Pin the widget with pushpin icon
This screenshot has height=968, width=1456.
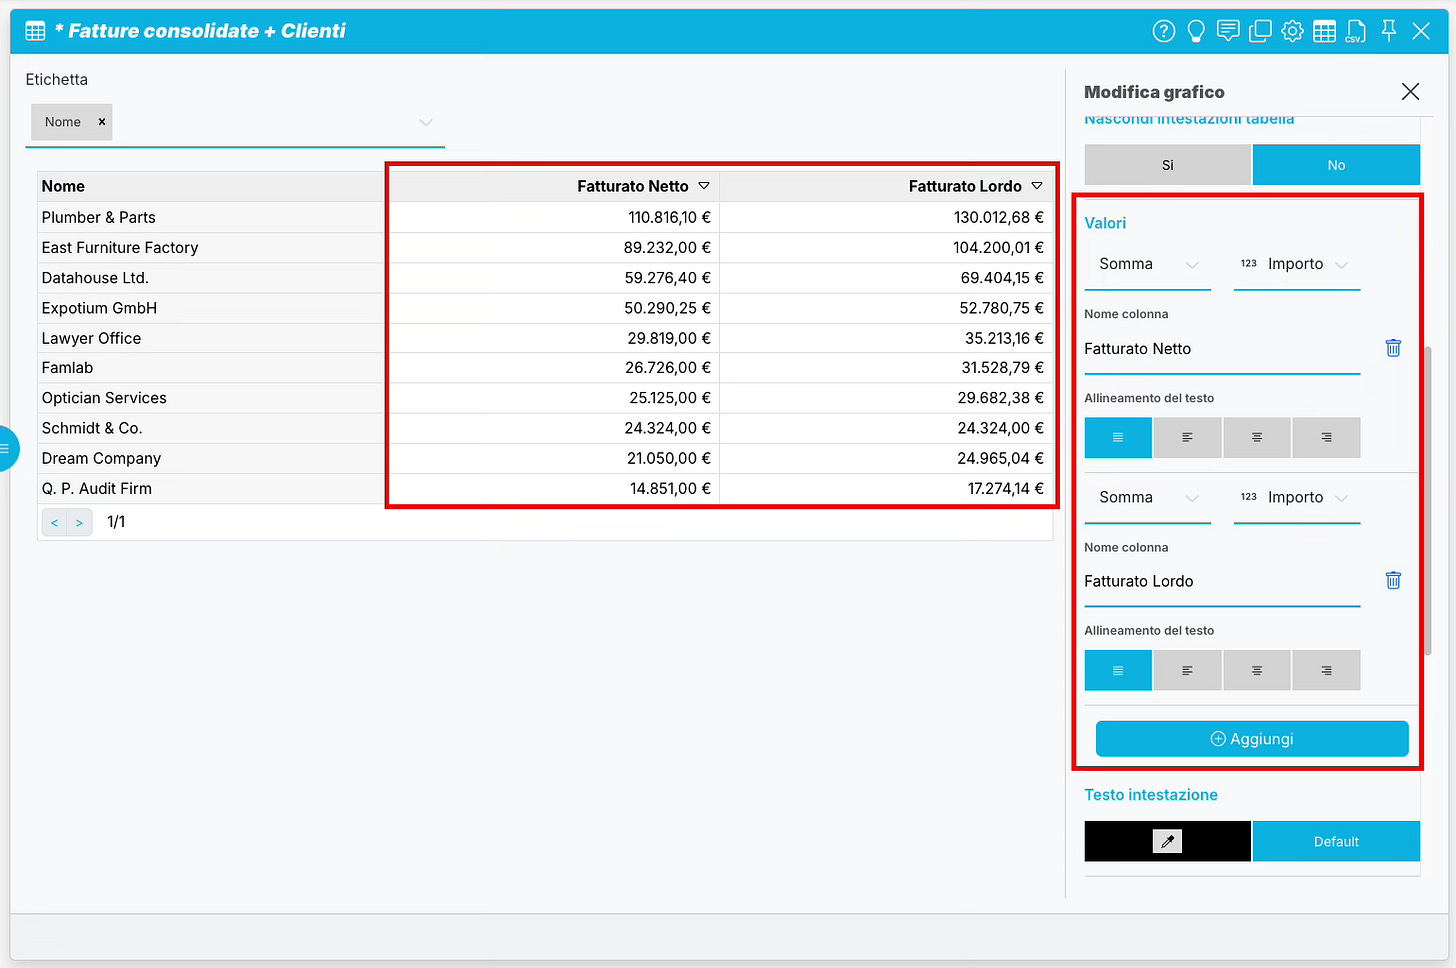[1389, 31]
